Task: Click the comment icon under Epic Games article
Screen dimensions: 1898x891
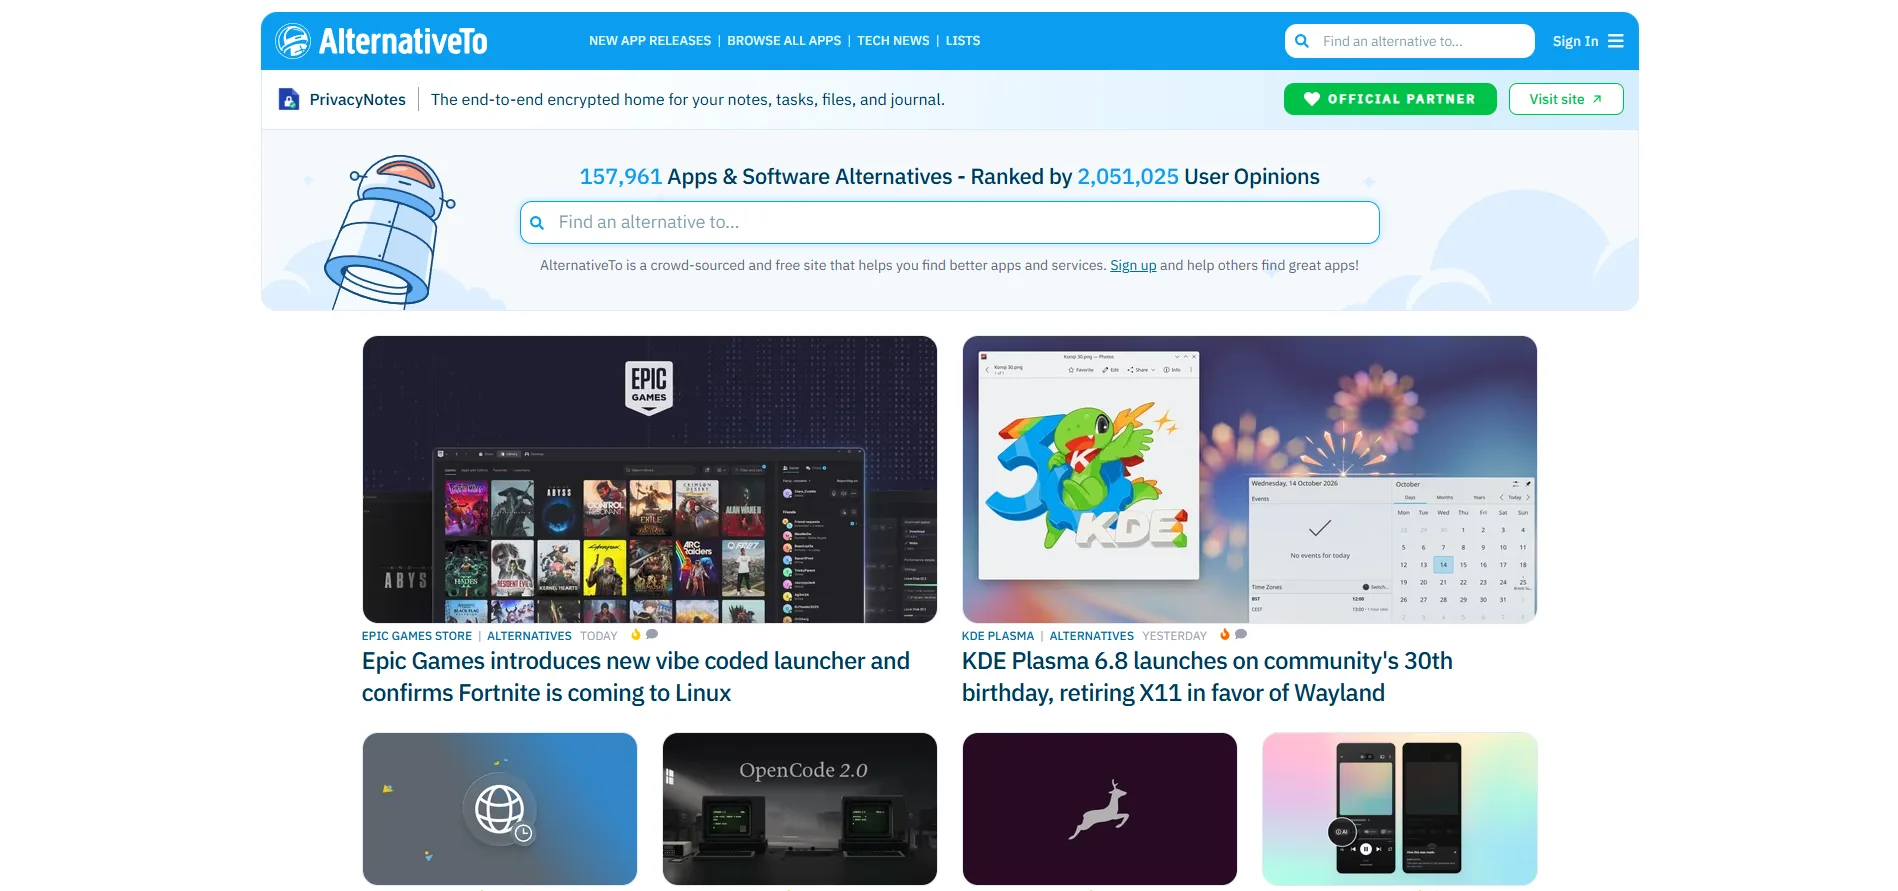Action: click(652, 634)
